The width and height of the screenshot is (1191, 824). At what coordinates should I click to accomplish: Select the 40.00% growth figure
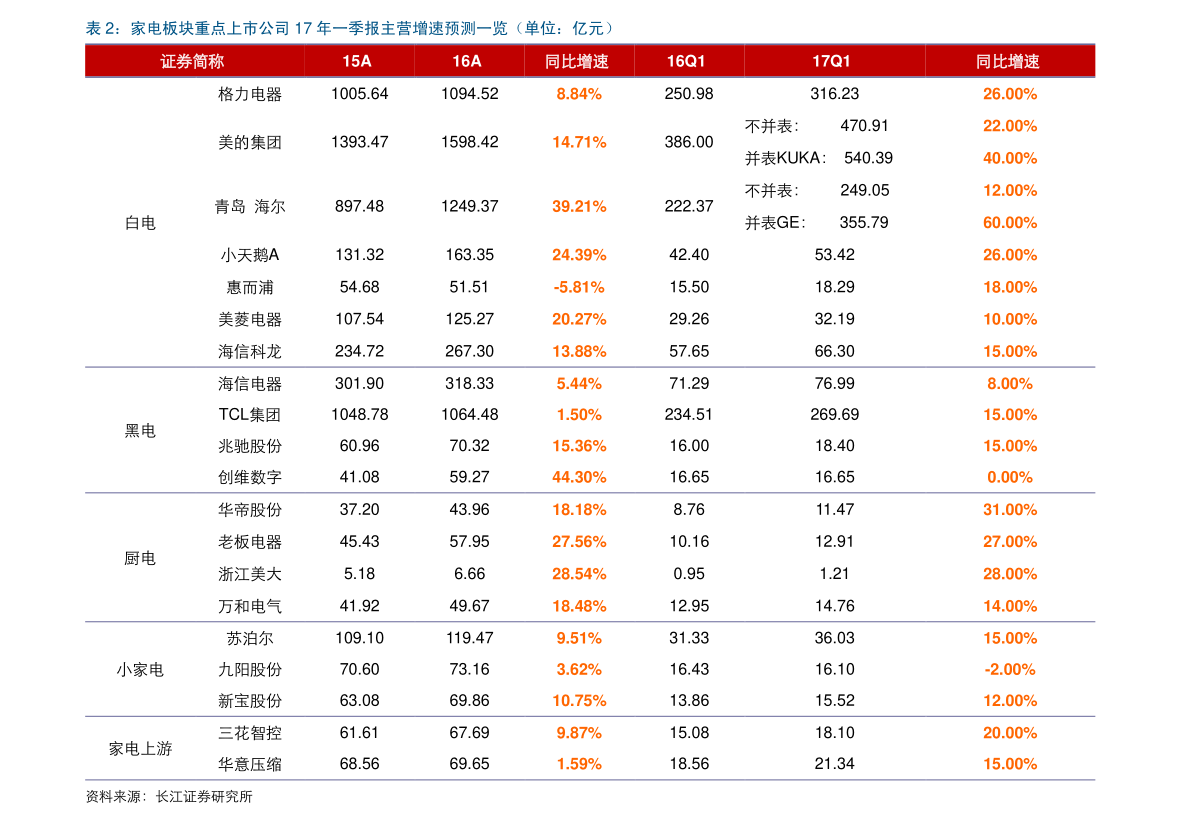1009,159
